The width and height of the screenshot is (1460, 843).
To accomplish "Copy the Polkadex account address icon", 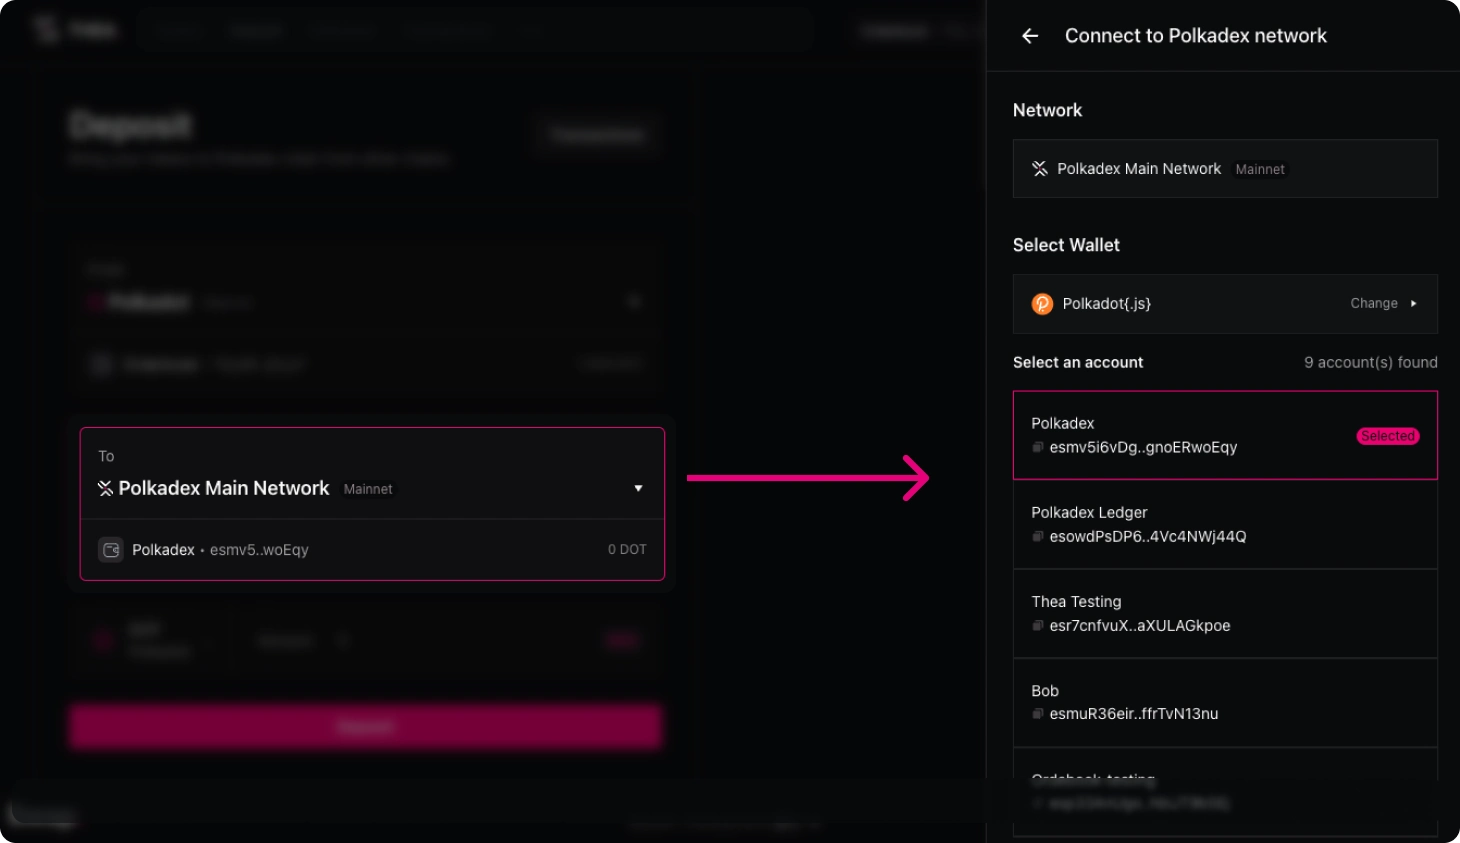I will 1038,448.
